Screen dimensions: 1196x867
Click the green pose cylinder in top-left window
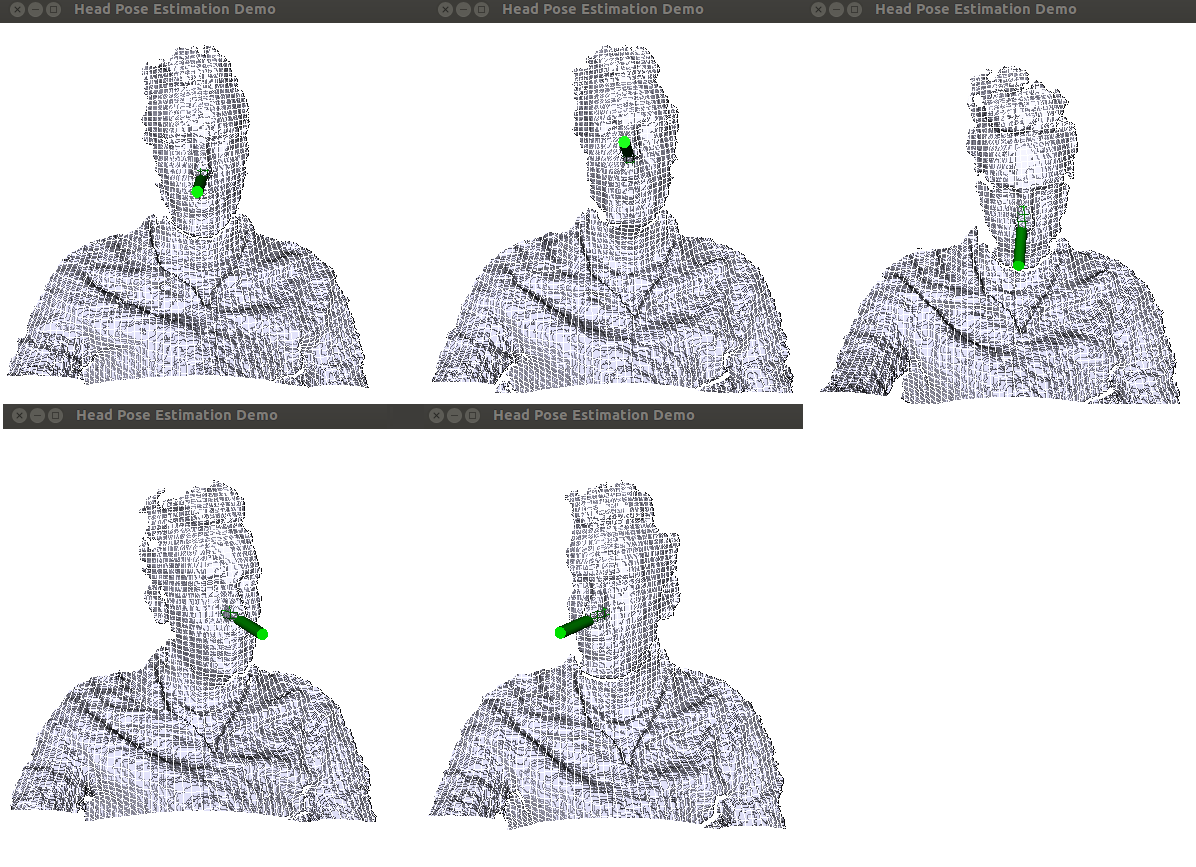199,185
